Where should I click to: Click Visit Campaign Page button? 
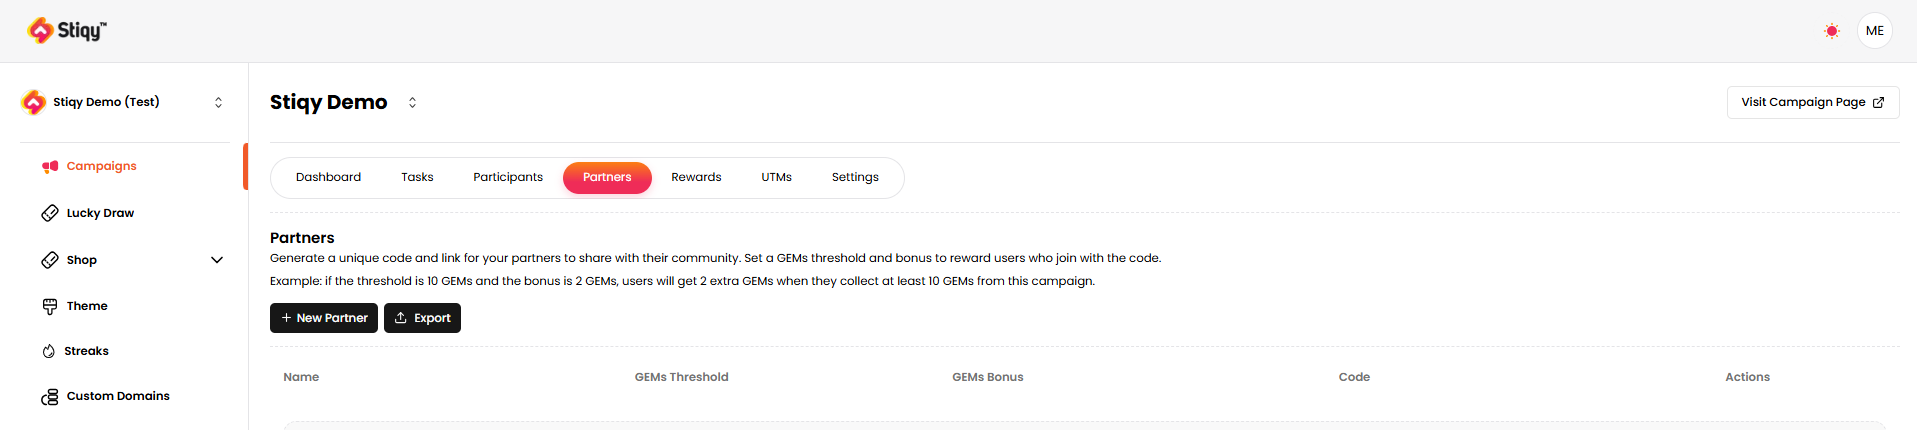tap(1812, 102)
